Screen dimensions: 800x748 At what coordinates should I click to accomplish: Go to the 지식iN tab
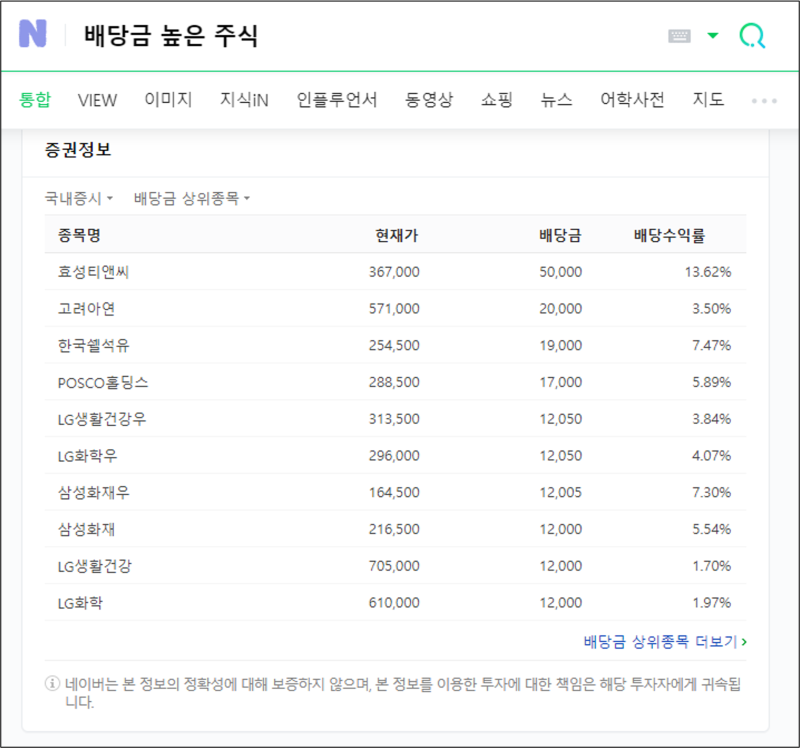[244, 99]
